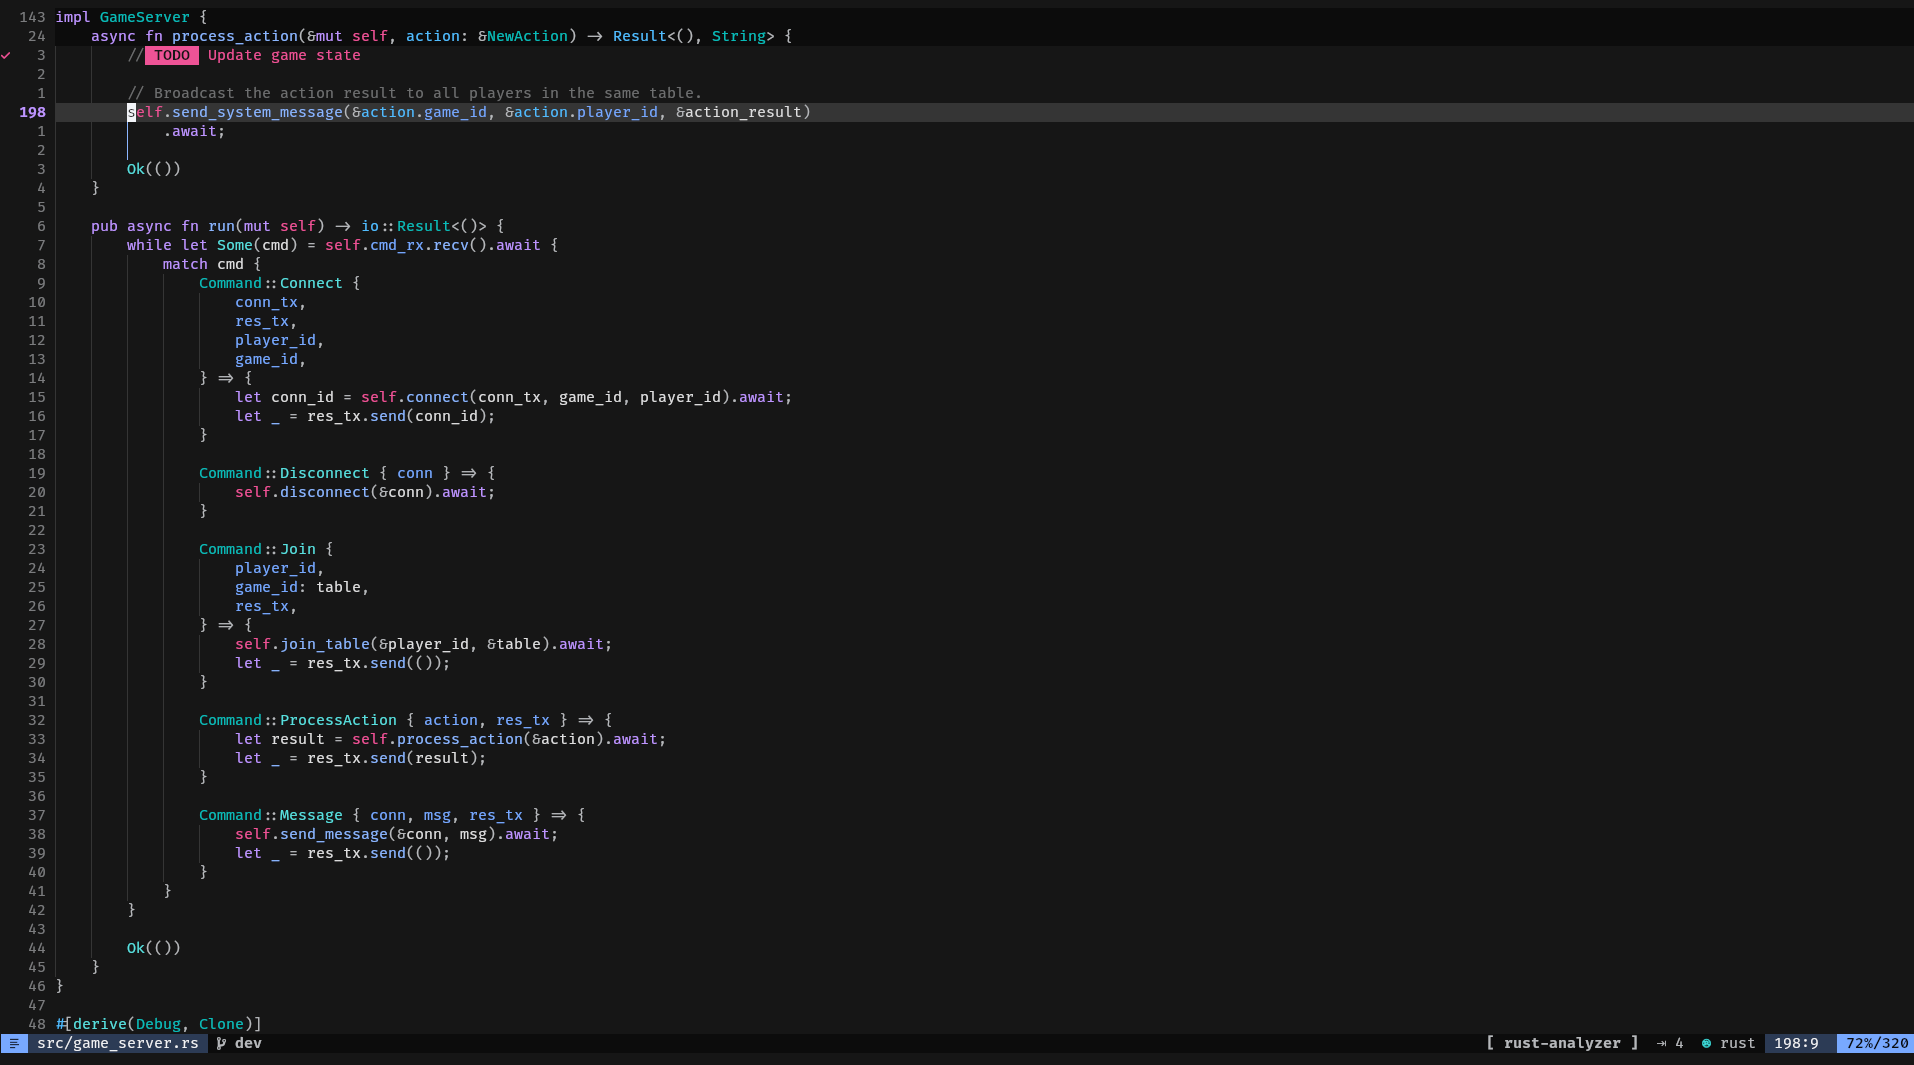Click the current line number 198
This screenshot has height=1065, width=1914.
32,112
